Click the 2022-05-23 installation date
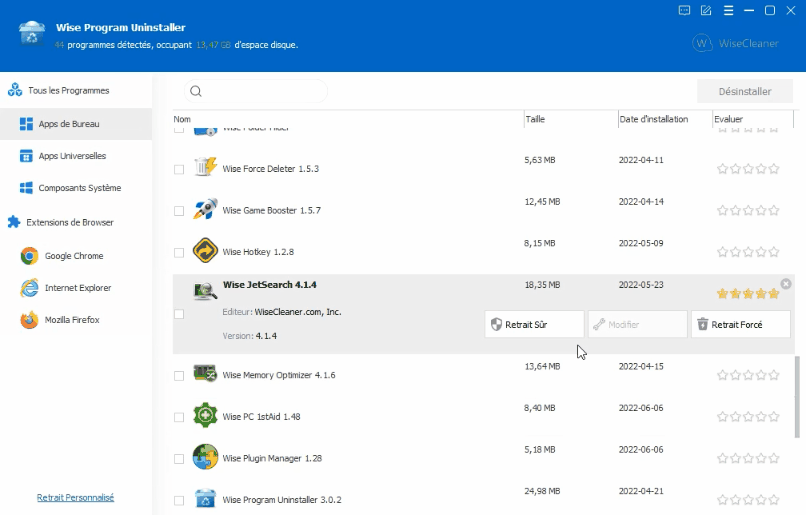 point(641,285)
